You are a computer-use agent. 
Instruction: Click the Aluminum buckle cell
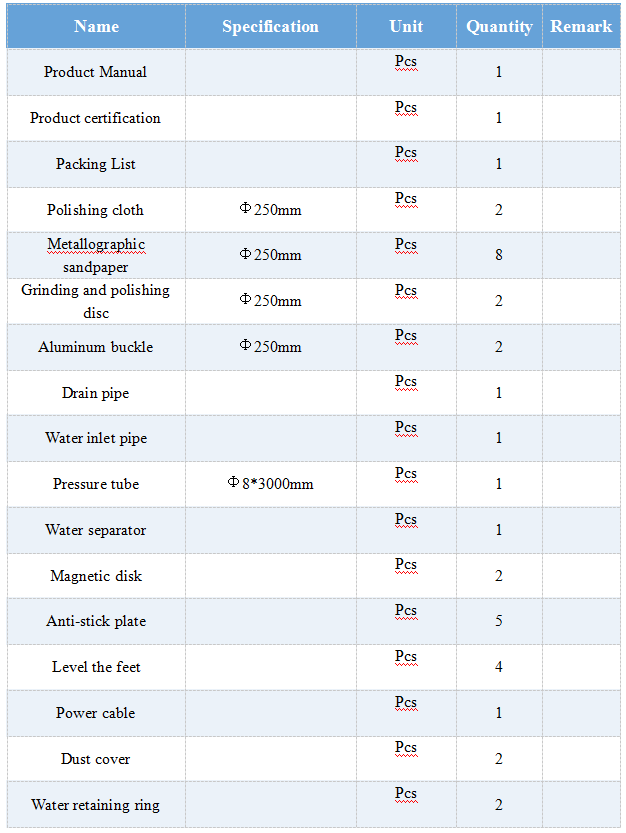pyautogui.click(x=96, y=347)
